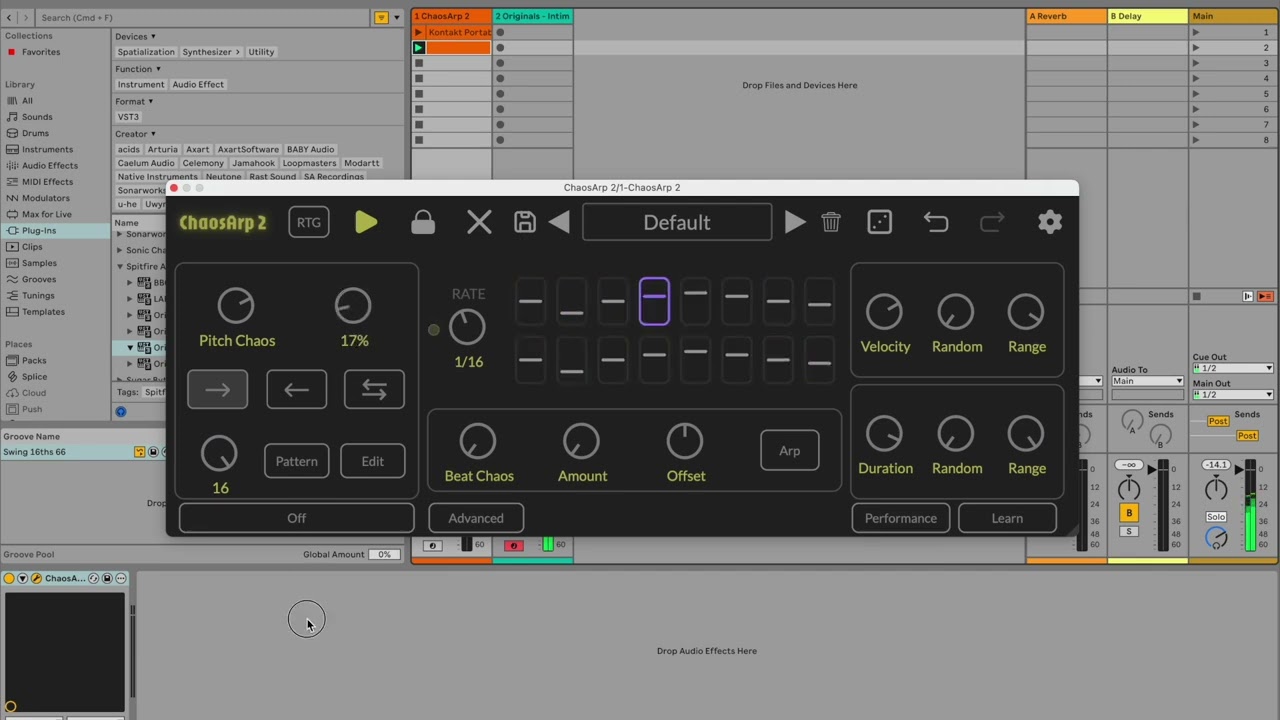Solo the B Delay track with S button
Screen dimensions: 1280x720
(x=1129, y=532)
